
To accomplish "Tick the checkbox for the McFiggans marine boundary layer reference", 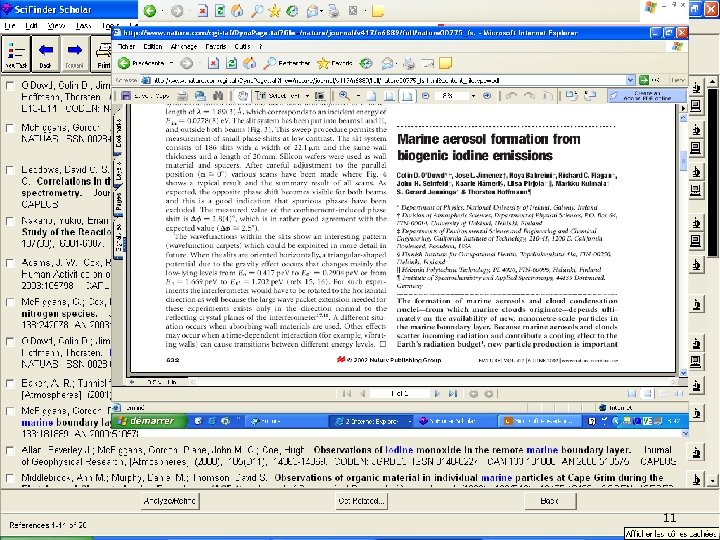I will point(10,411).
